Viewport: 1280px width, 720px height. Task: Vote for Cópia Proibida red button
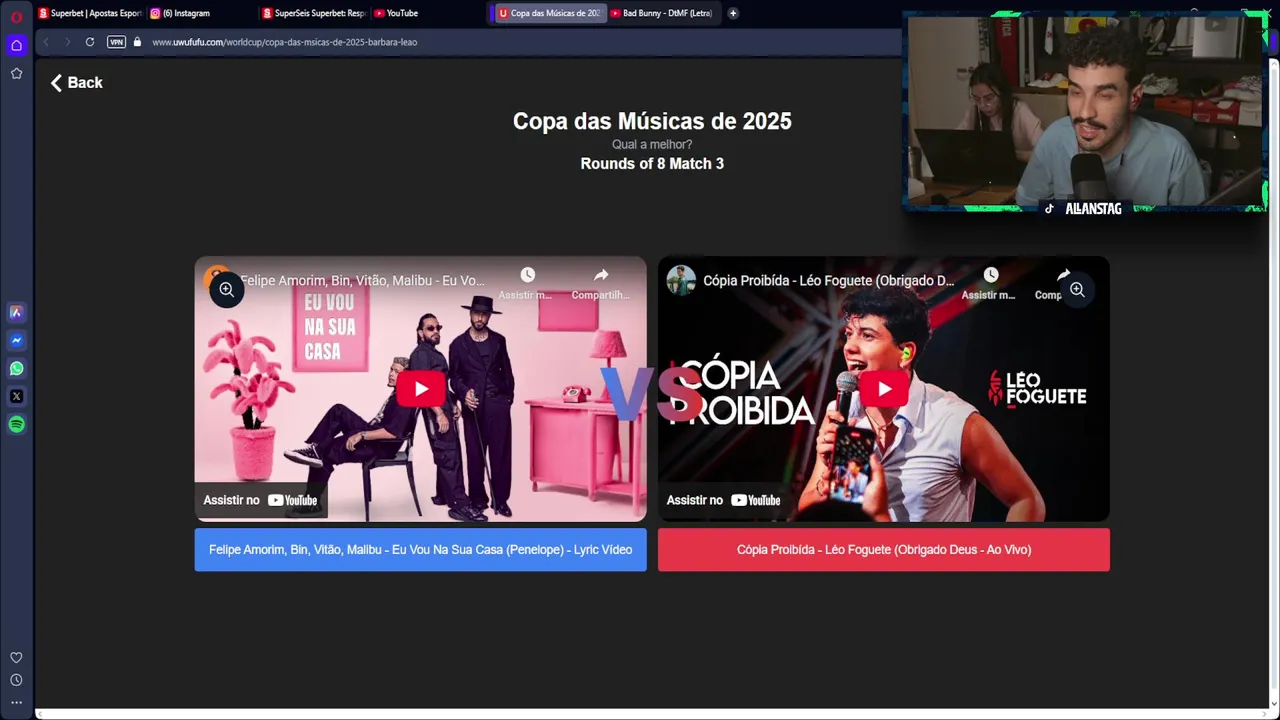coord(884,550)
